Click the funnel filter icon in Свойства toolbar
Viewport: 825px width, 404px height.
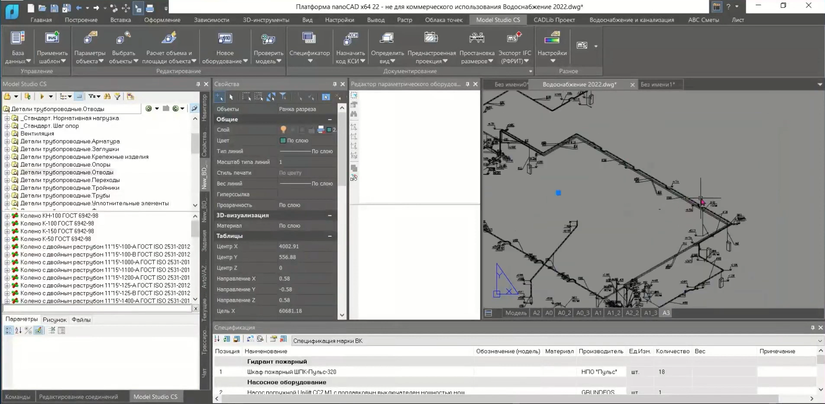click(283, 96)
